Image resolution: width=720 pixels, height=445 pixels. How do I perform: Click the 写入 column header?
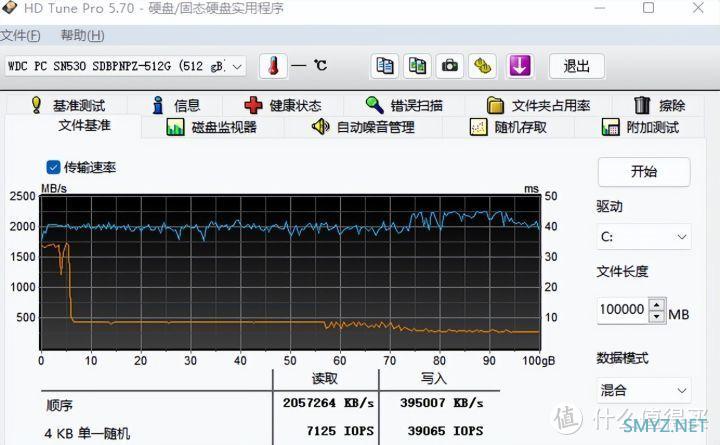[x=434, y=379]
